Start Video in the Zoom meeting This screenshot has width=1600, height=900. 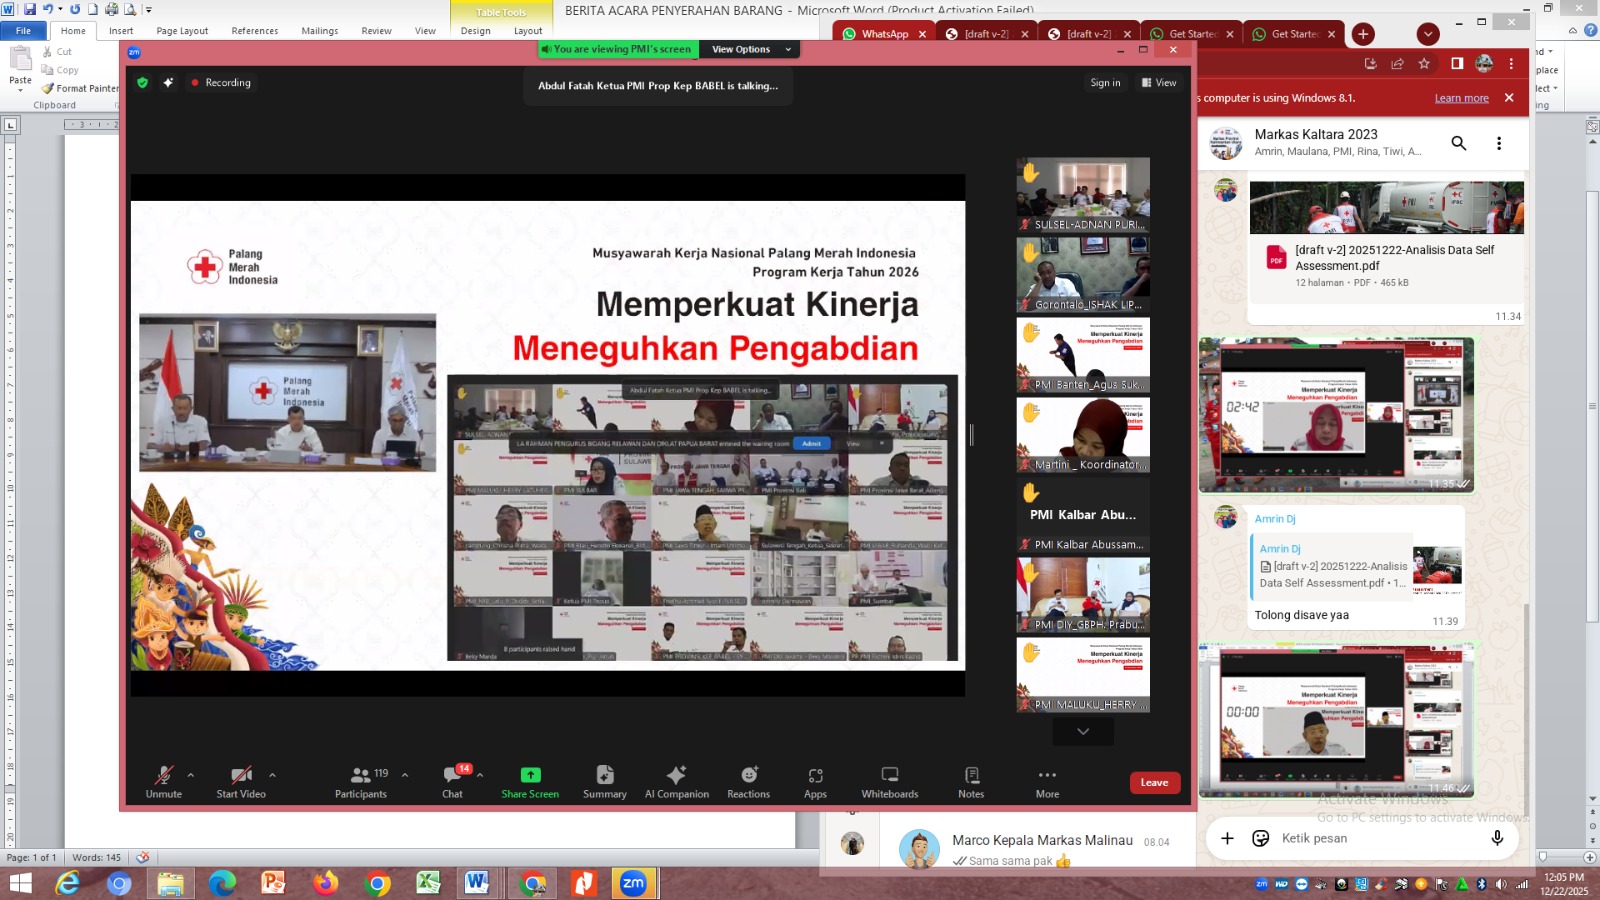tap(241, 781)
